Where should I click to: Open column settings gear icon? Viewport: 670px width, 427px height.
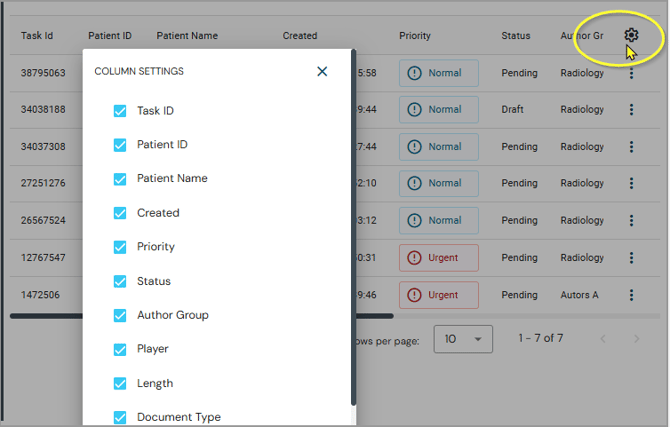(x=631, y=35)
